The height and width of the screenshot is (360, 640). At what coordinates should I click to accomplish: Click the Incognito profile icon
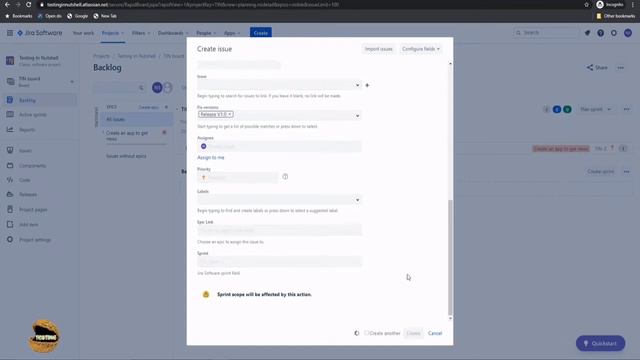click(600, 4)
